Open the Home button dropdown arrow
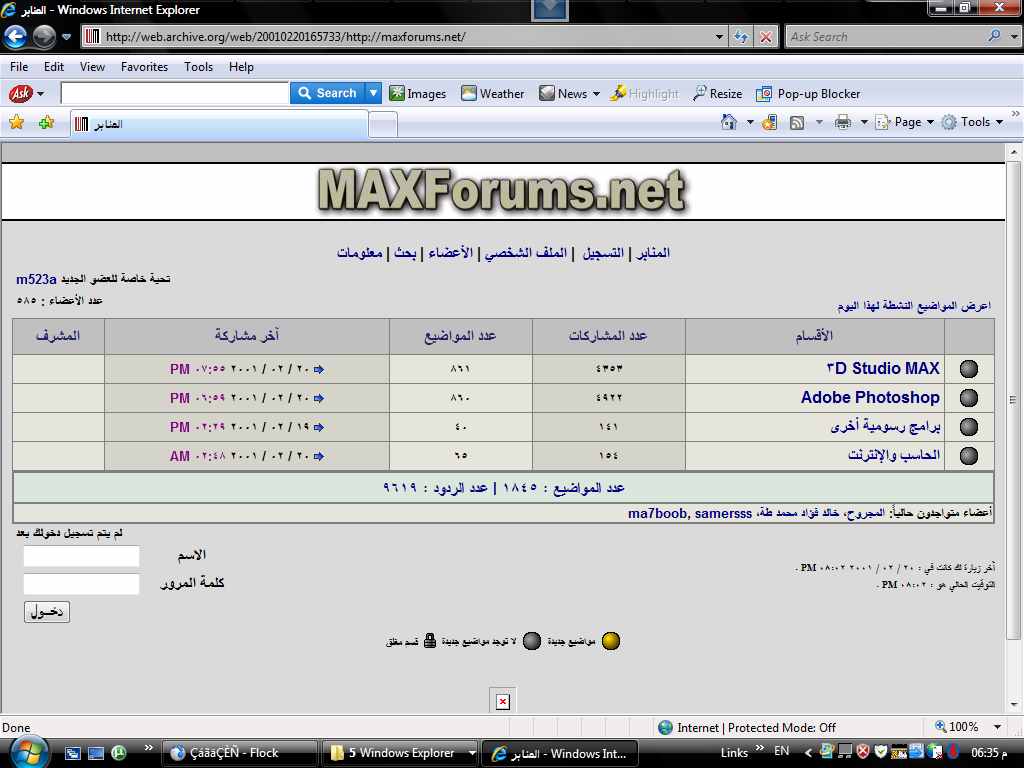Screen dimensions: 1024x768 tap(750, 122)
